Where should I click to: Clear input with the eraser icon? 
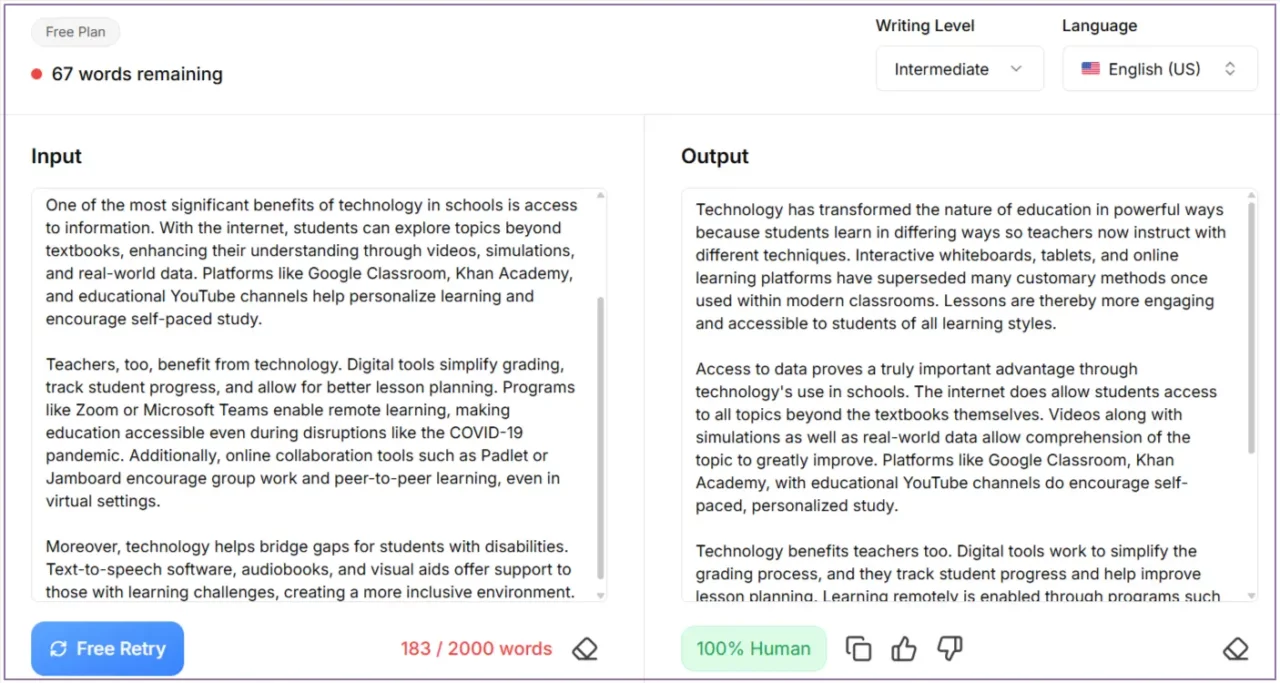pyautogui.click(x=585, y=649)
